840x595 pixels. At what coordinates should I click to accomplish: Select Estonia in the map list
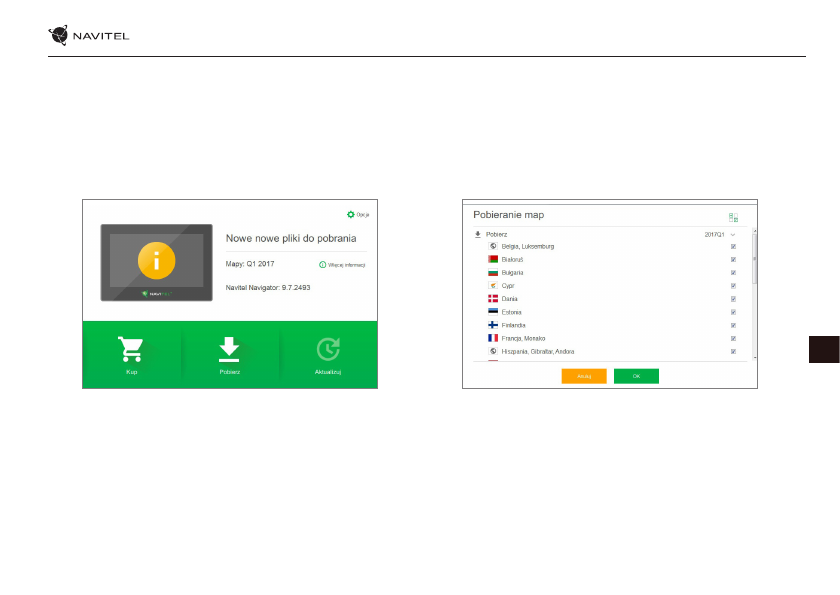[x=511, y=312]
